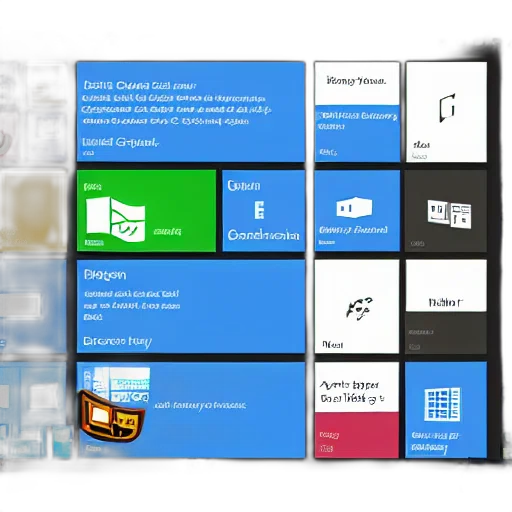
Task: Click the orange-brown device icon on the bottom blue tile
Action: pos(112,416)
